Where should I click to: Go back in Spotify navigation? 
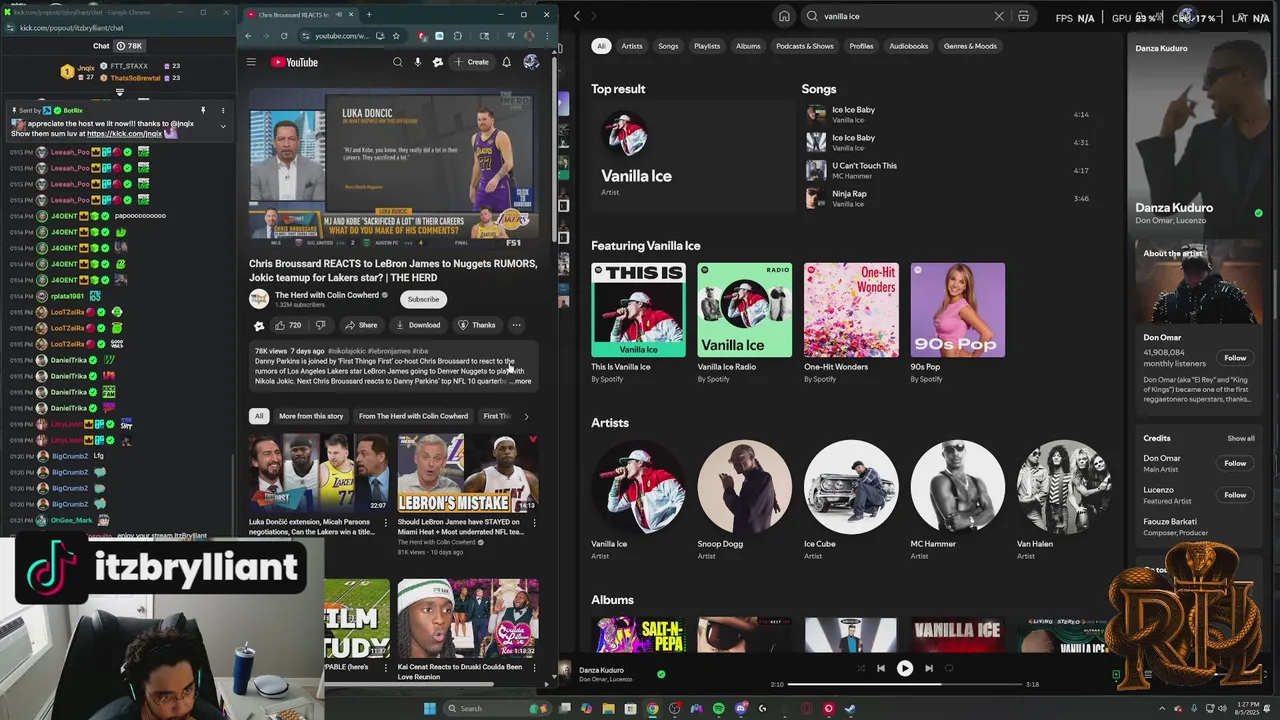(x=576, y=16)
